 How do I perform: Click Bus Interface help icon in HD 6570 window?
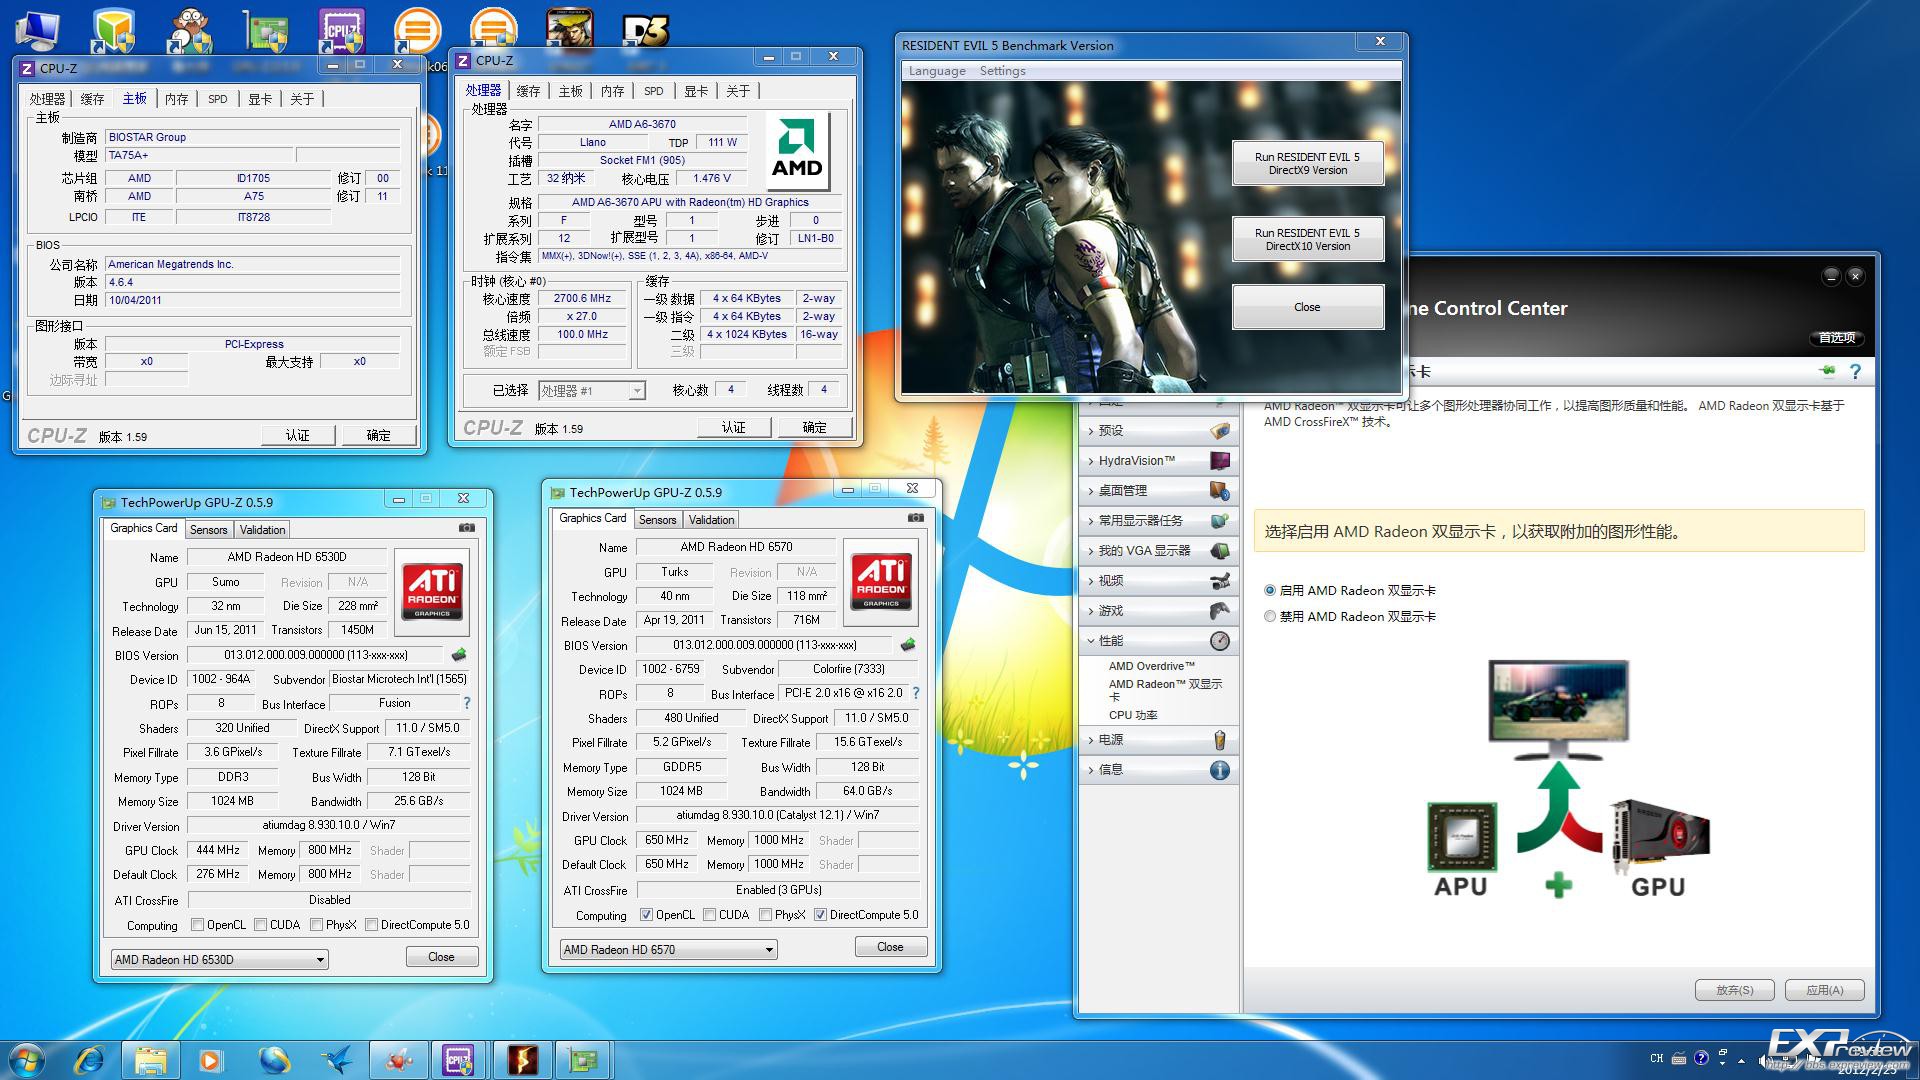[x=916, y=693]
